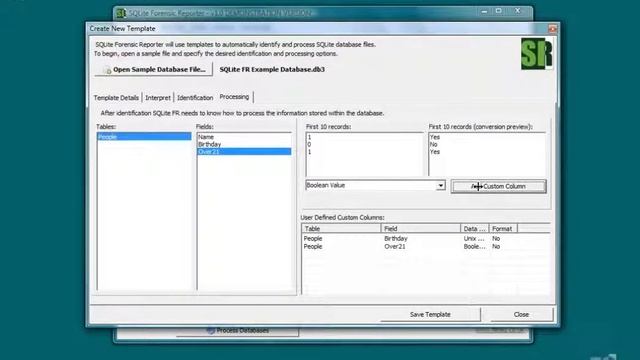
Task: Click Save Template button
Action: point(430,314)
